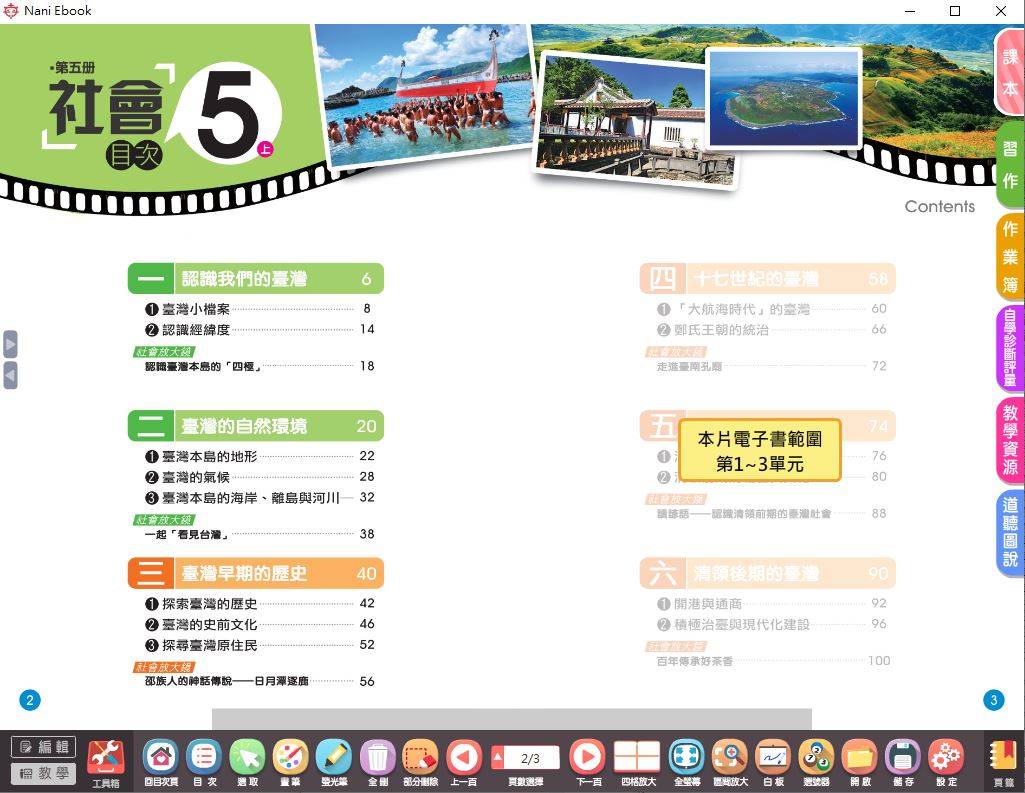
Task: Click the 全刪 trash can icon
Action: pos(378,762)
